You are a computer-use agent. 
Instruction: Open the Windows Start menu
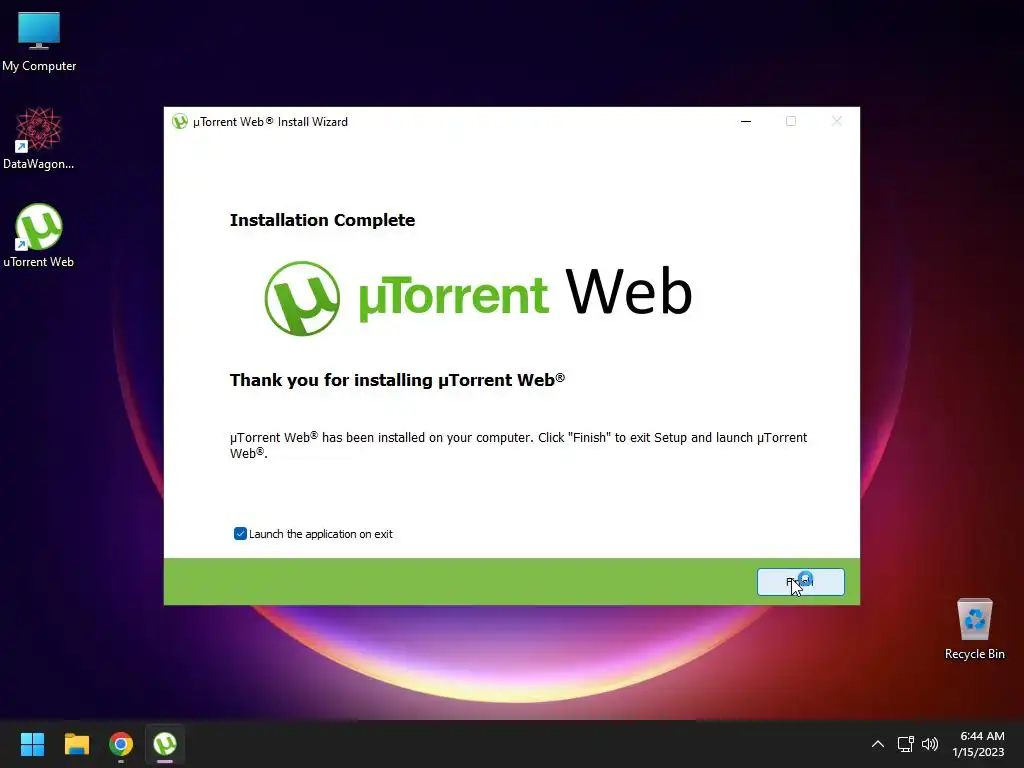pos(32,744)
